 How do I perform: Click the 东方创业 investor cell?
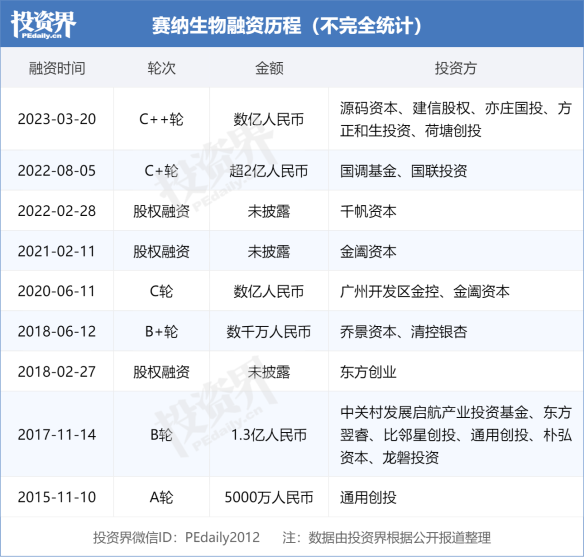pos(368,372)
